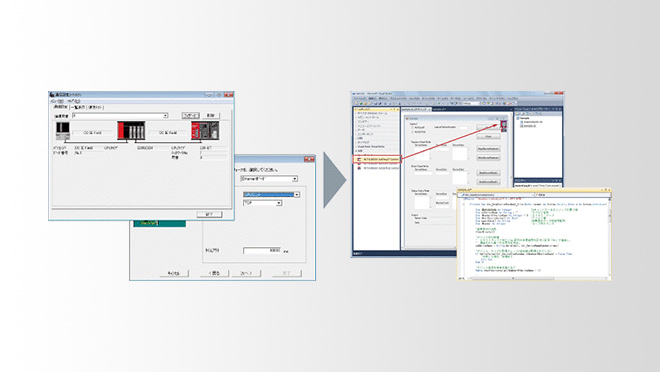Open the Sample project node in Solution Explorer
Image resolution: width=660 pixels, height=372 pixels.
point(524,118)
